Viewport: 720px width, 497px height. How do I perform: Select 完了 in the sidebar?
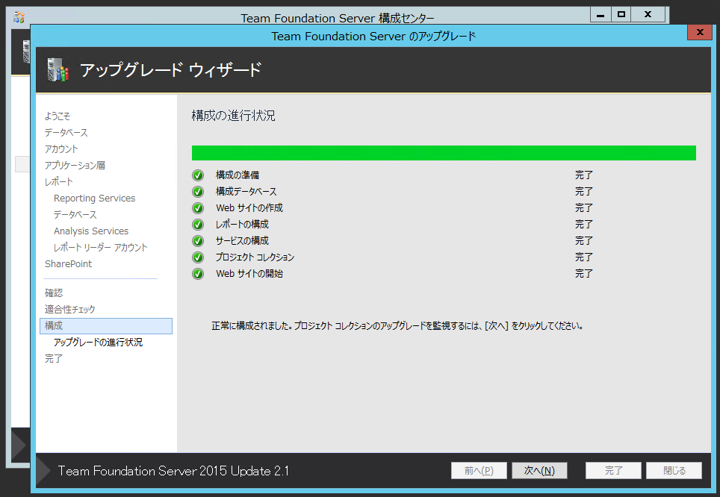[53, 359]
